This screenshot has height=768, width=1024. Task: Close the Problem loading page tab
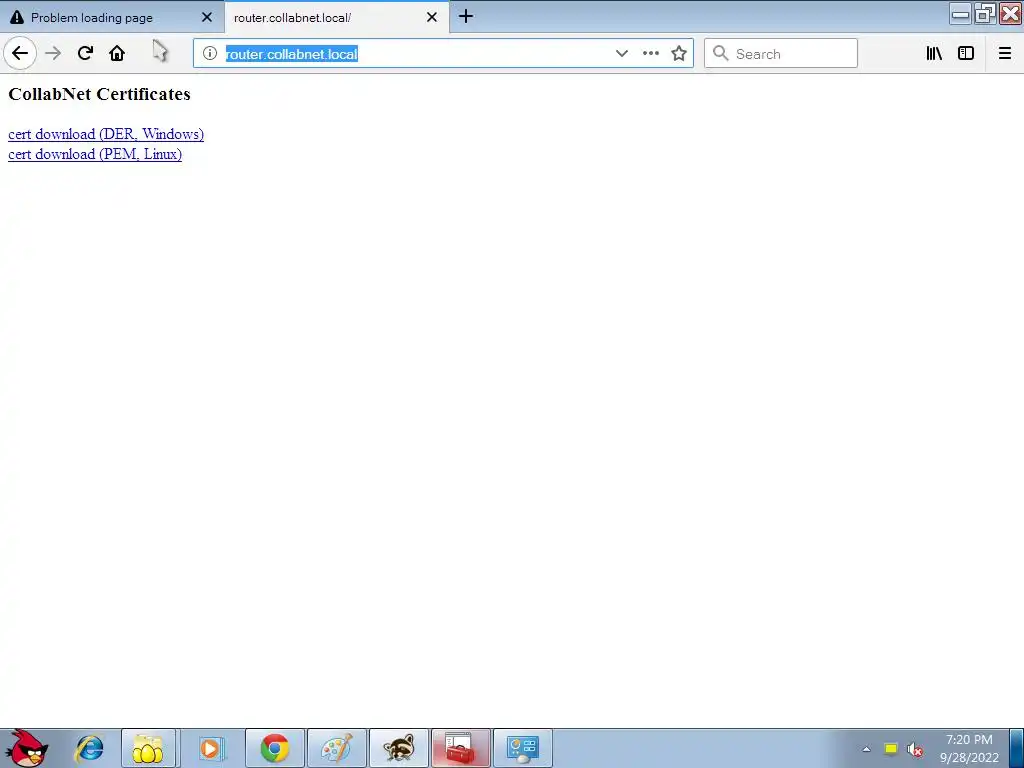tap(206, 18)
